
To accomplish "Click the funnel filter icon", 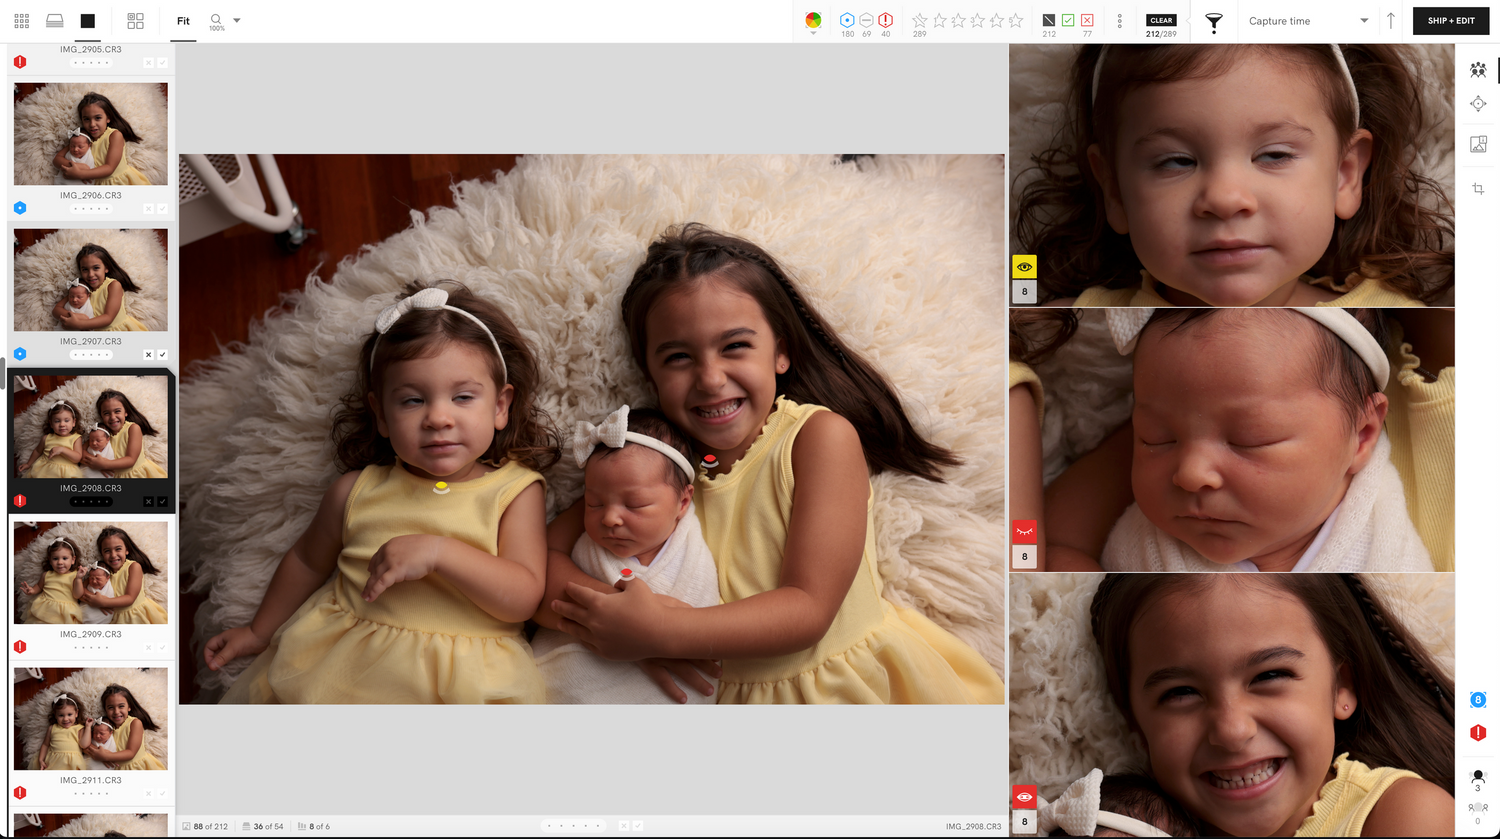I will click(1214, 21).
